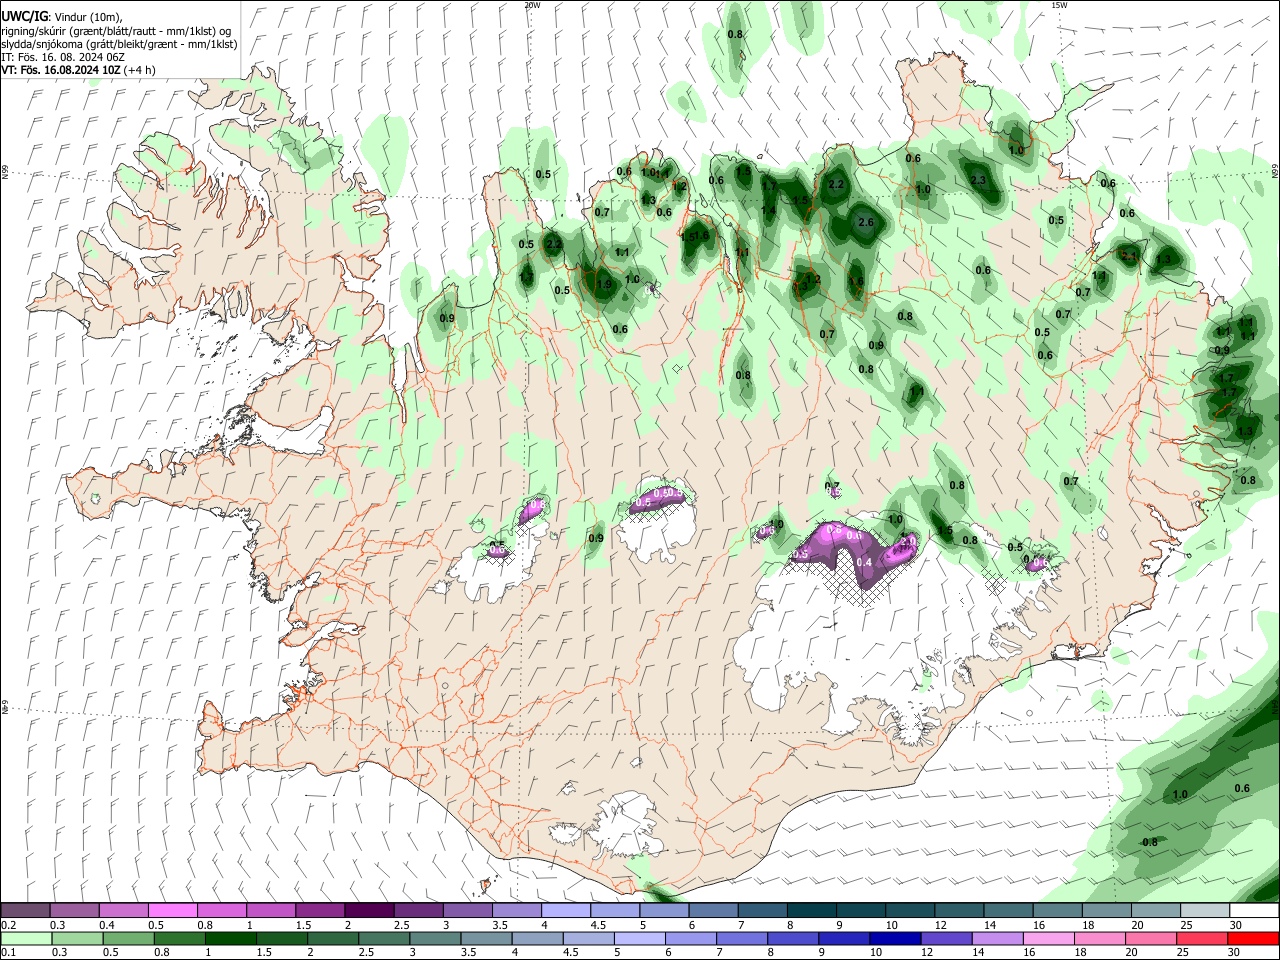The width and height of the screenshot is (1280, 960).
Task: Pick the pale grey snow swatch between 25 and 30
Action: 1204,910
